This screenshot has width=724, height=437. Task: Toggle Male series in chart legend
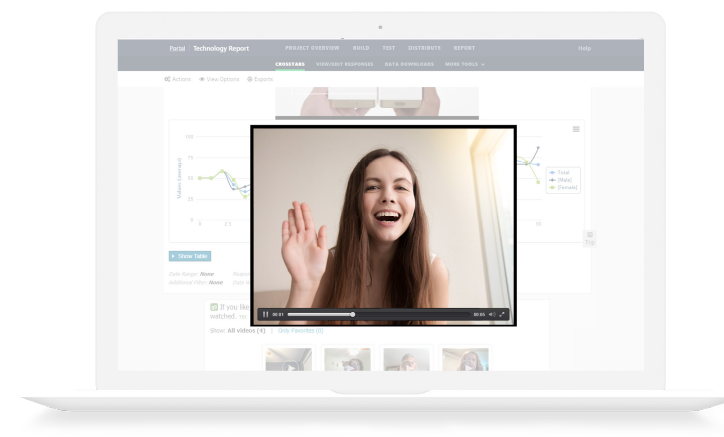coord(564,179)
